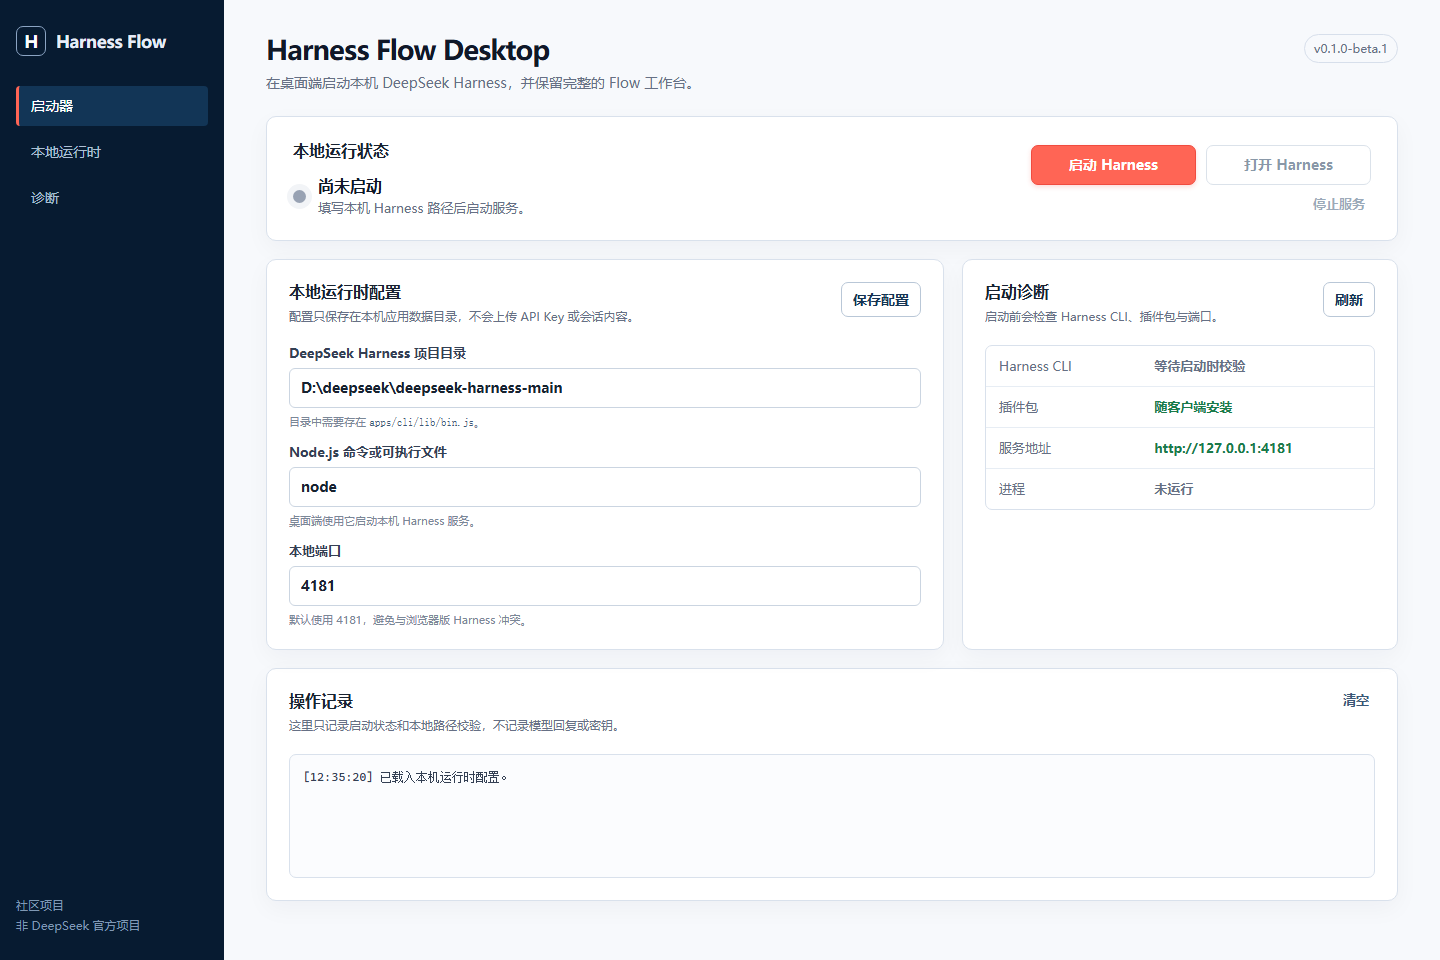Click the 尚未启动 status heading
Viewport: 1440px width, 960px height.
tap(350, 186)
